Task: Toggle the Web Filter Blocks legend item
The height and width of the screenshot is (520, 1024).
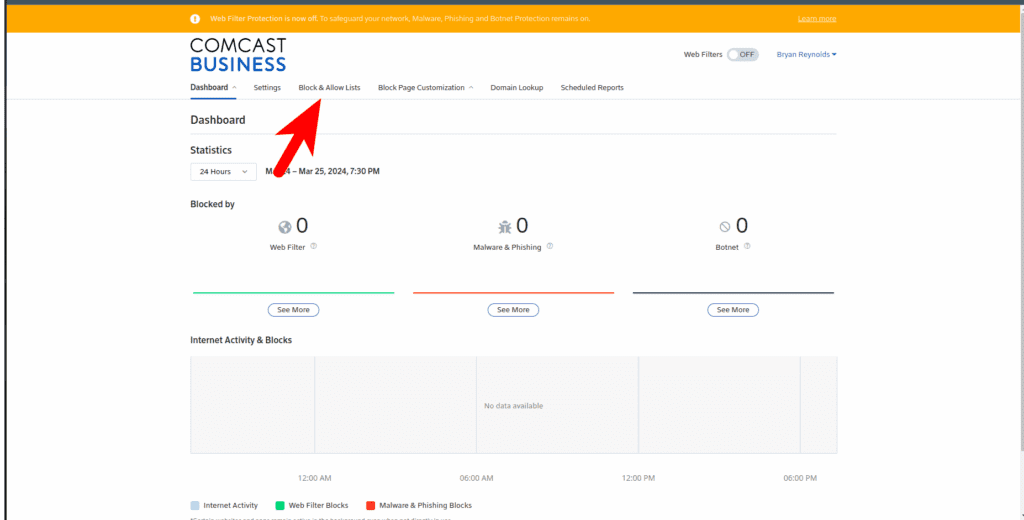Action: pyautogui.click(x=311, y=505)
